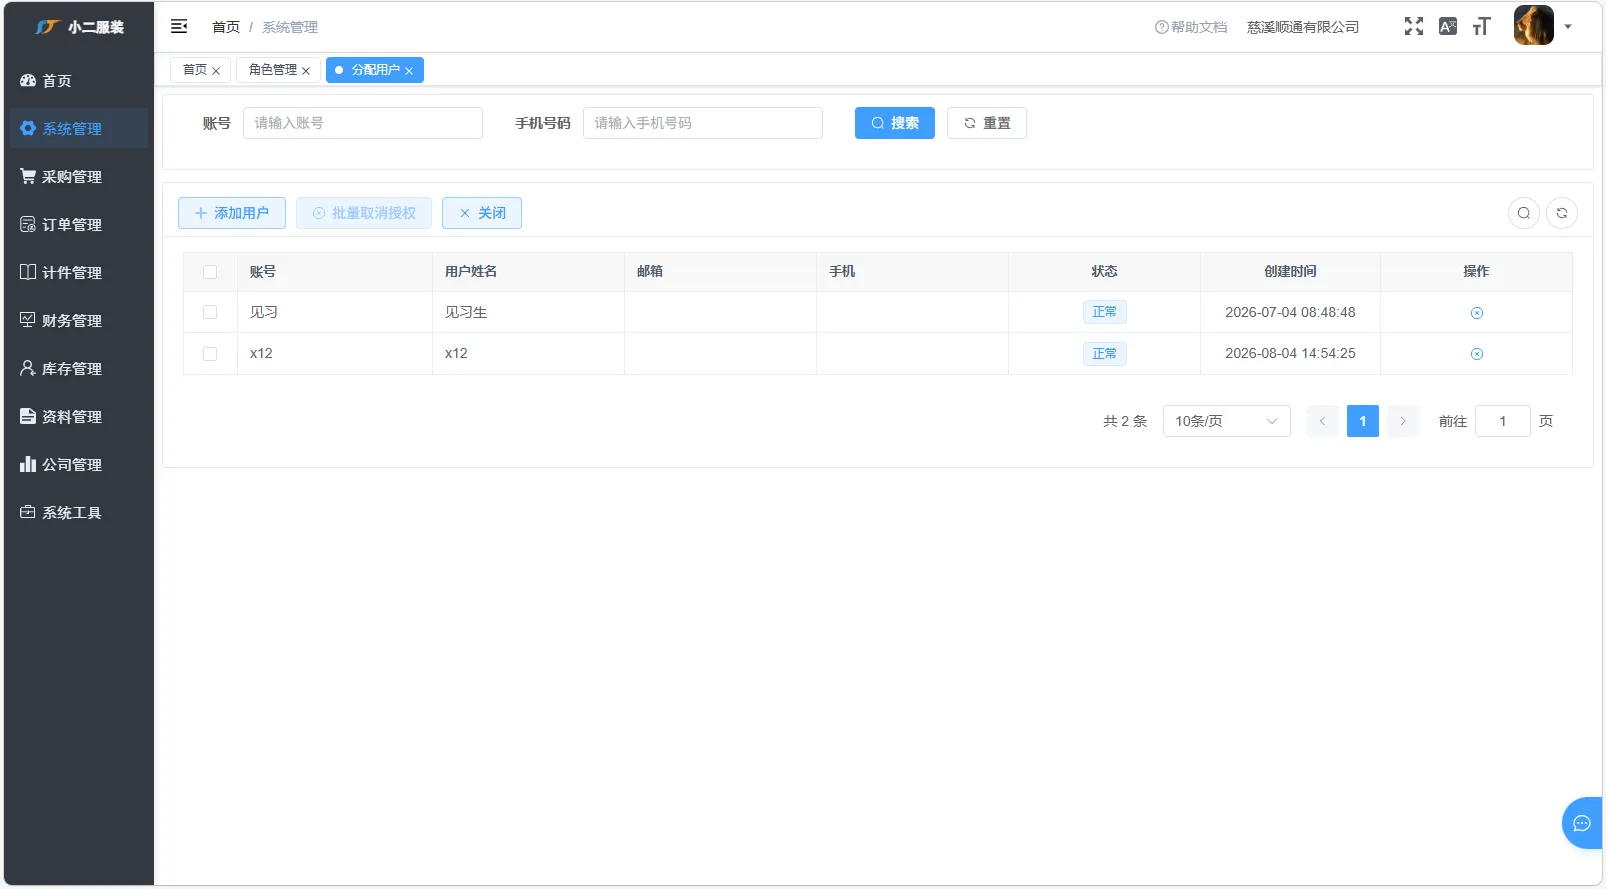
Task: Collapse the sidebar with the hamburger icon
Action: (179, 27)
